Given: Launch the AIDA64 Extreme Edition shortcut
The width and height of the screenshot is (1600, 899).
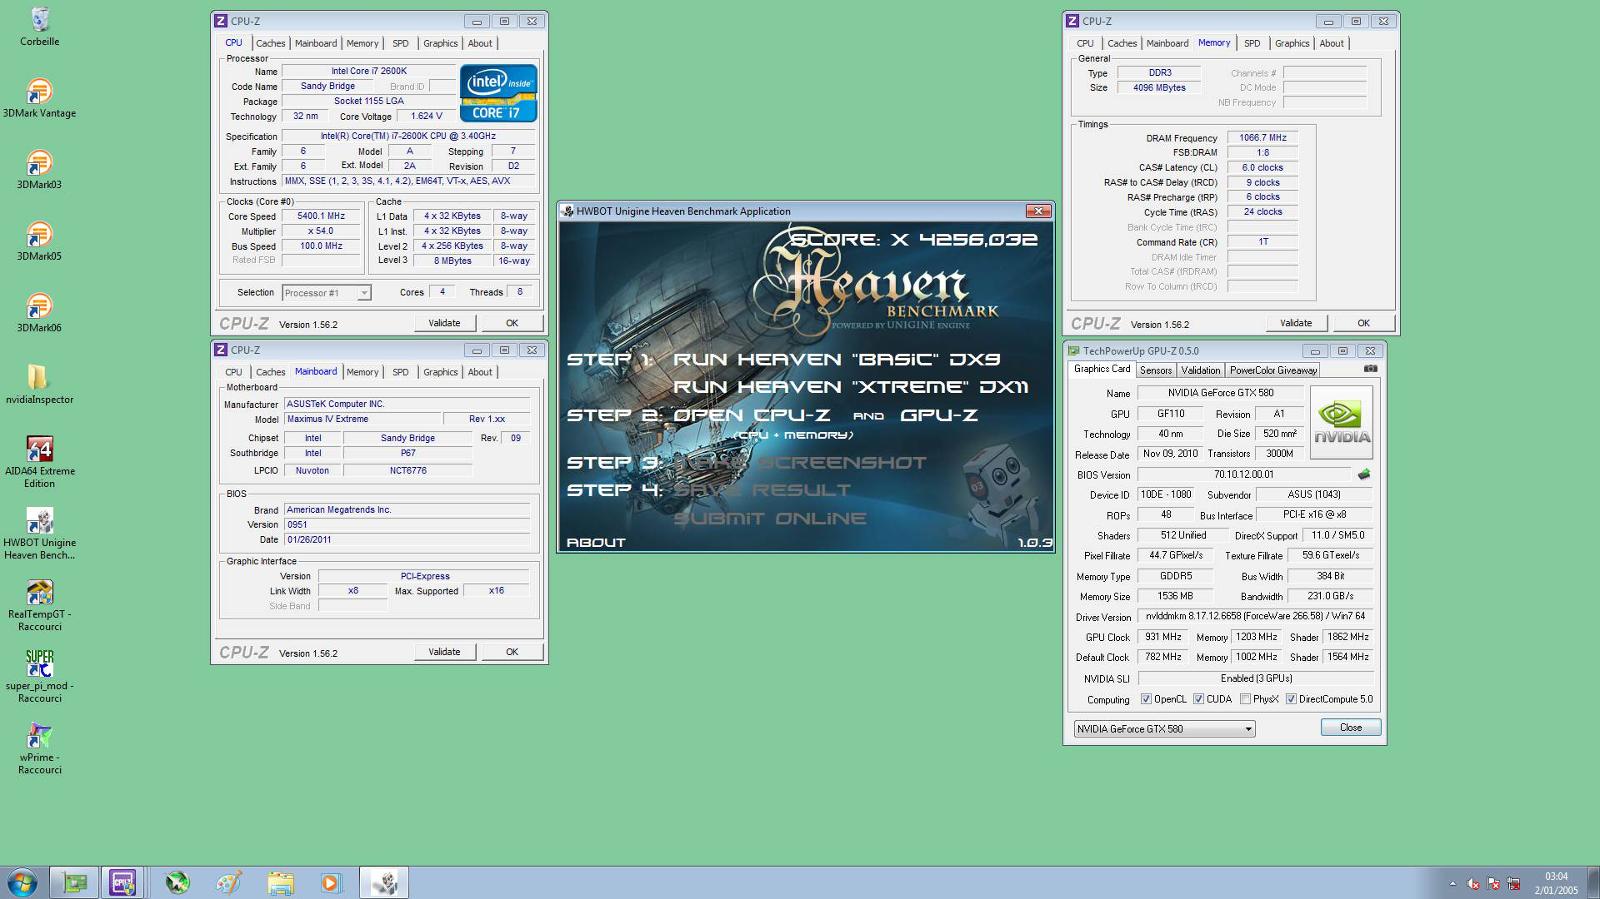Looking at the screenshot, I should point(39,461).
